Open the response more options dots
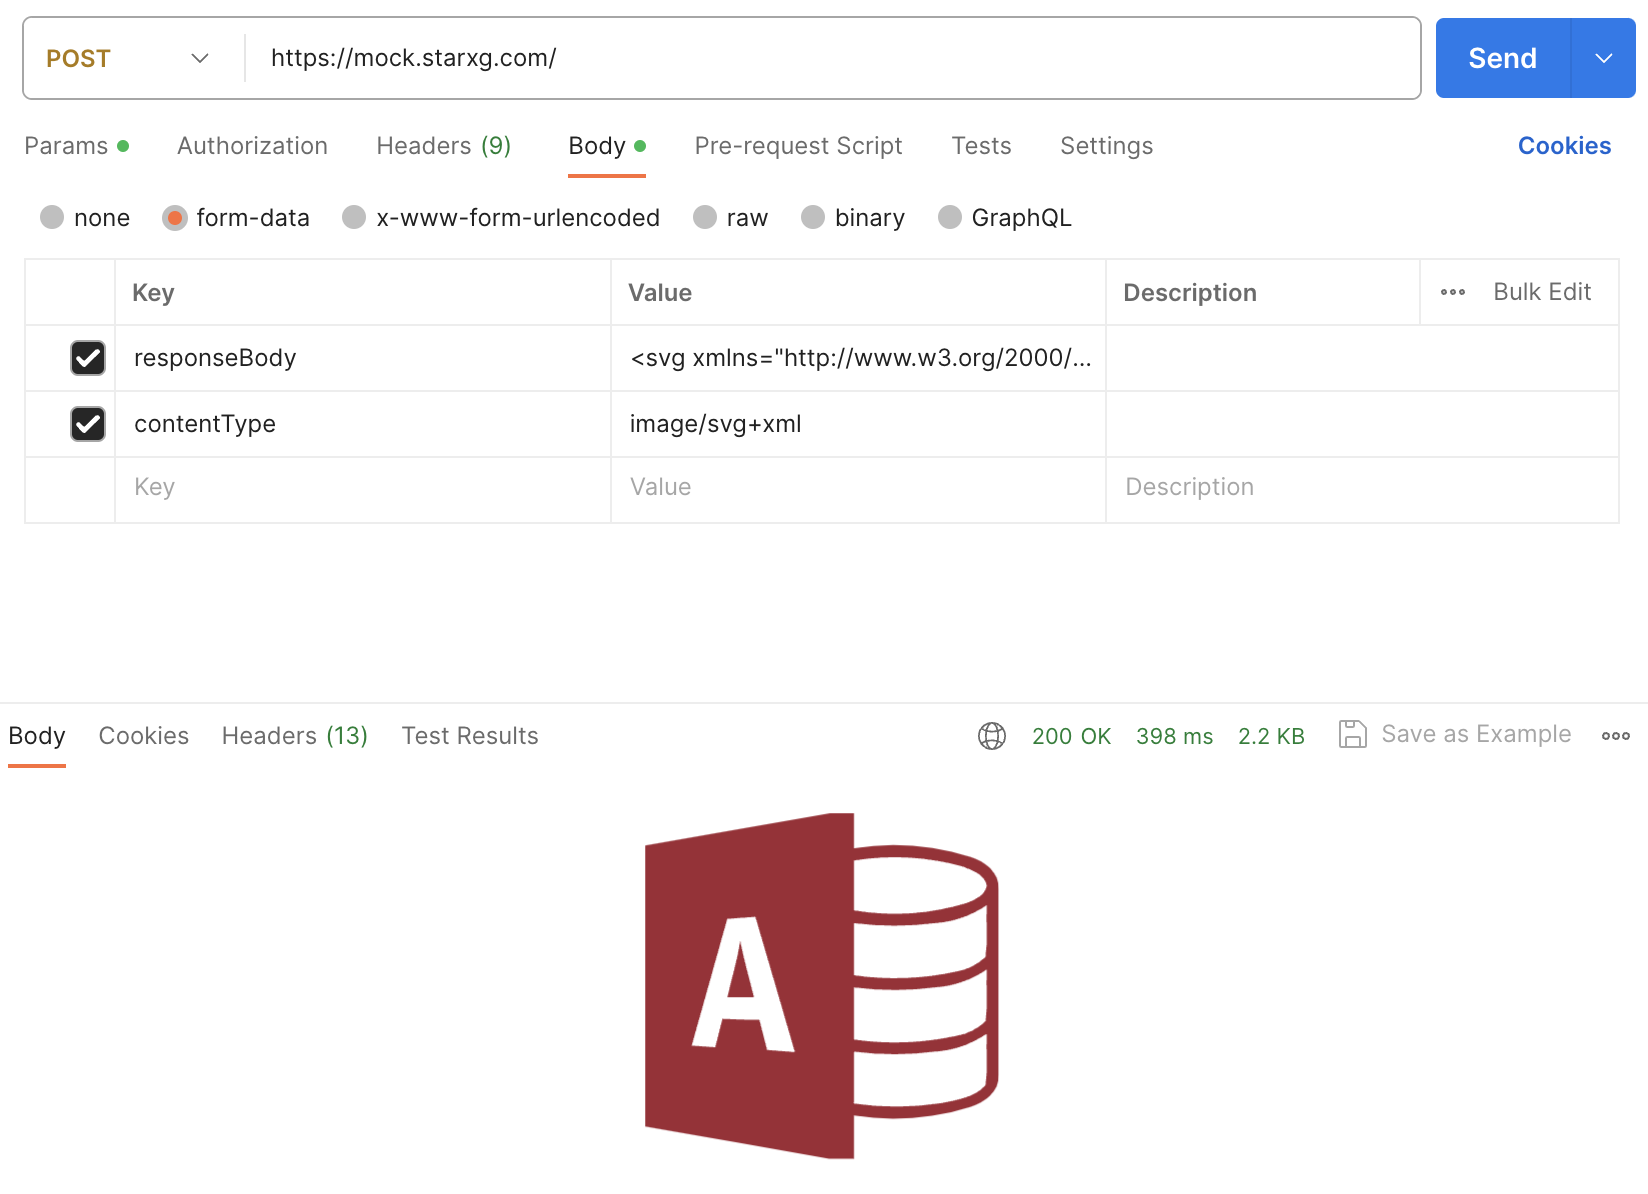Image resolution: width=1648 pixels, height=1194 pixels. pos(1615,736)
